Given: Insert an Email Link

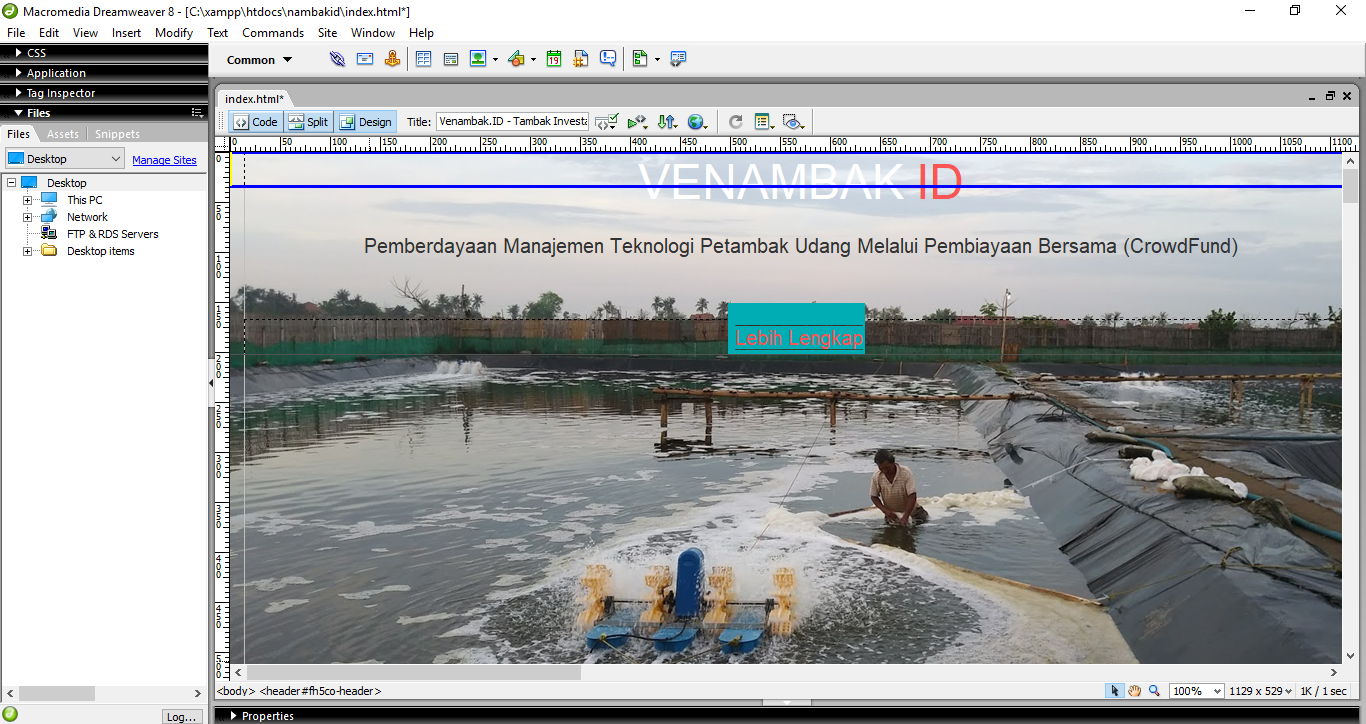Looking at the screenshot, I should tap(365, 59).
